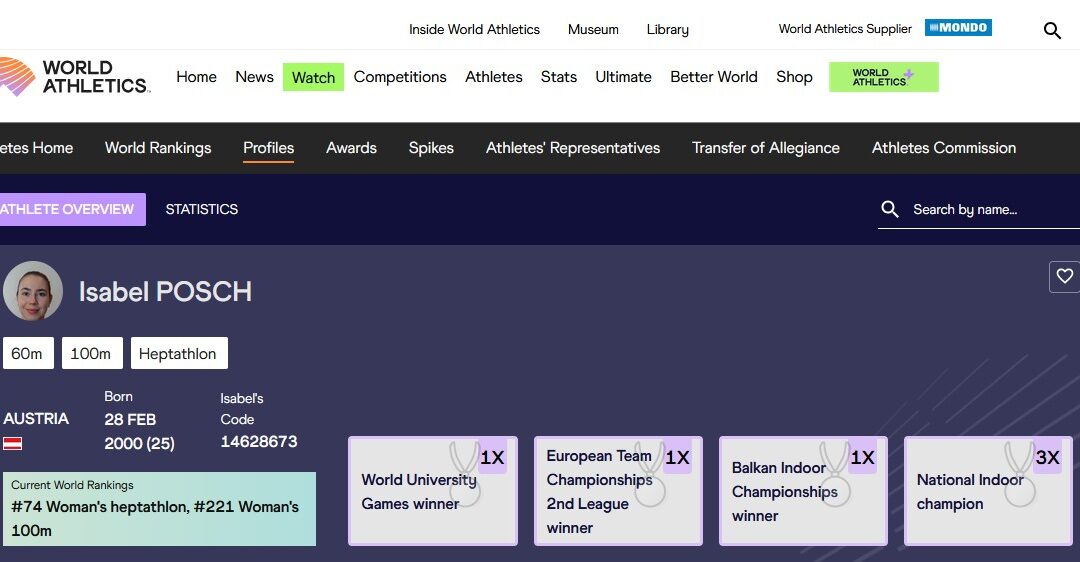The height and width of the screenshot is (562, 1080).
Task: Type in the Search by name field
Action: point(990,210)
